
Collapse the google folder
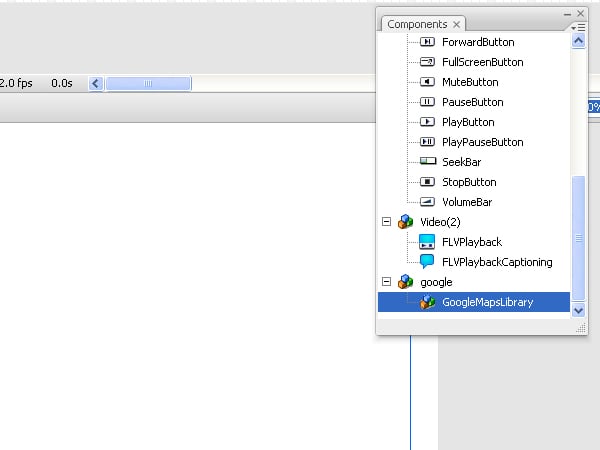tap(386, 282)
